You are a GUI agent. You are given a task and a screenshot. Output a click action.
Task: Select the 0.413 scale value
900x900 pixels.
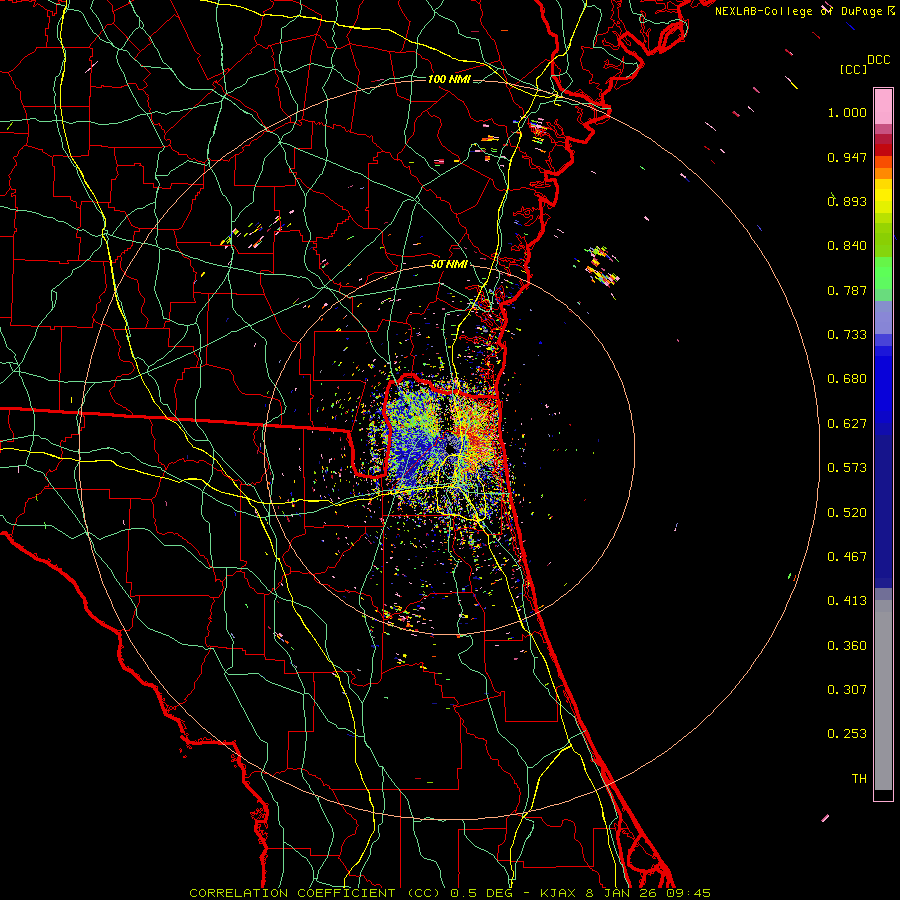[x=847, y=601]
